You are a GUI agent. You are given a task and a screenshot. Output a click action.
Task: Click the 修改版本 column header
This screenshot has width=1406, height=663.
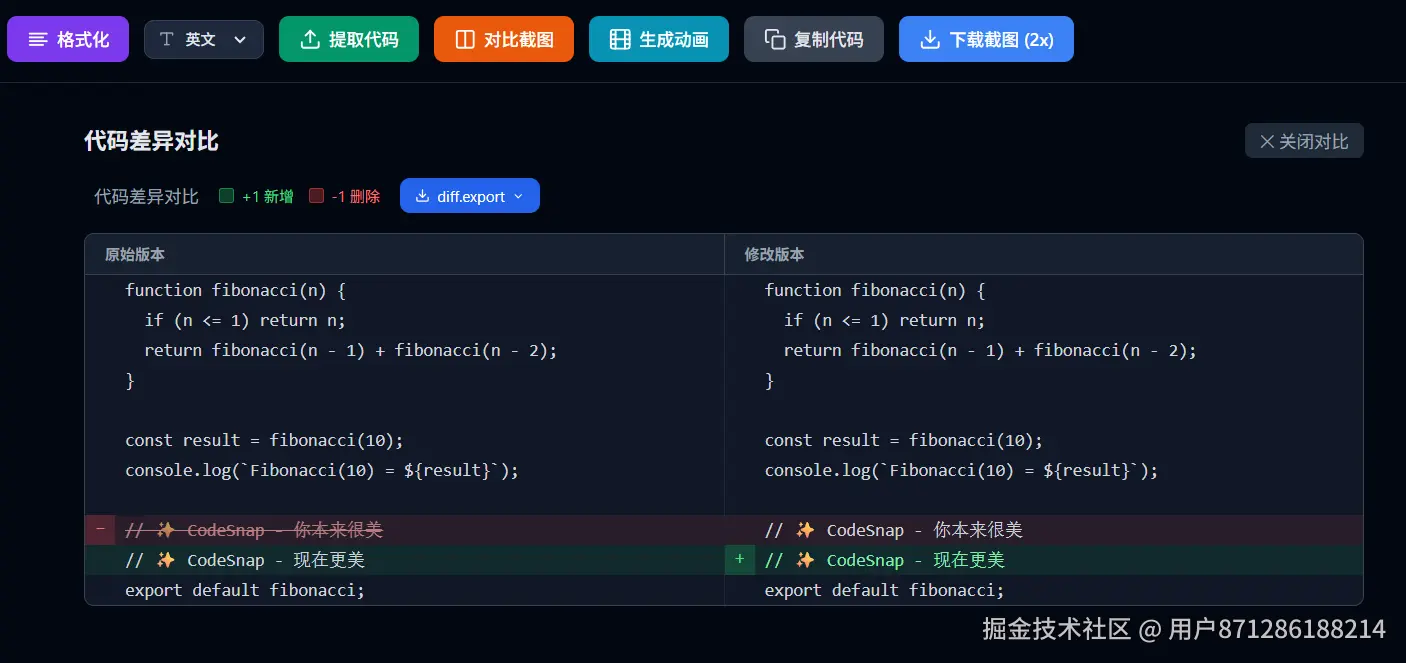tap(774, 254)
